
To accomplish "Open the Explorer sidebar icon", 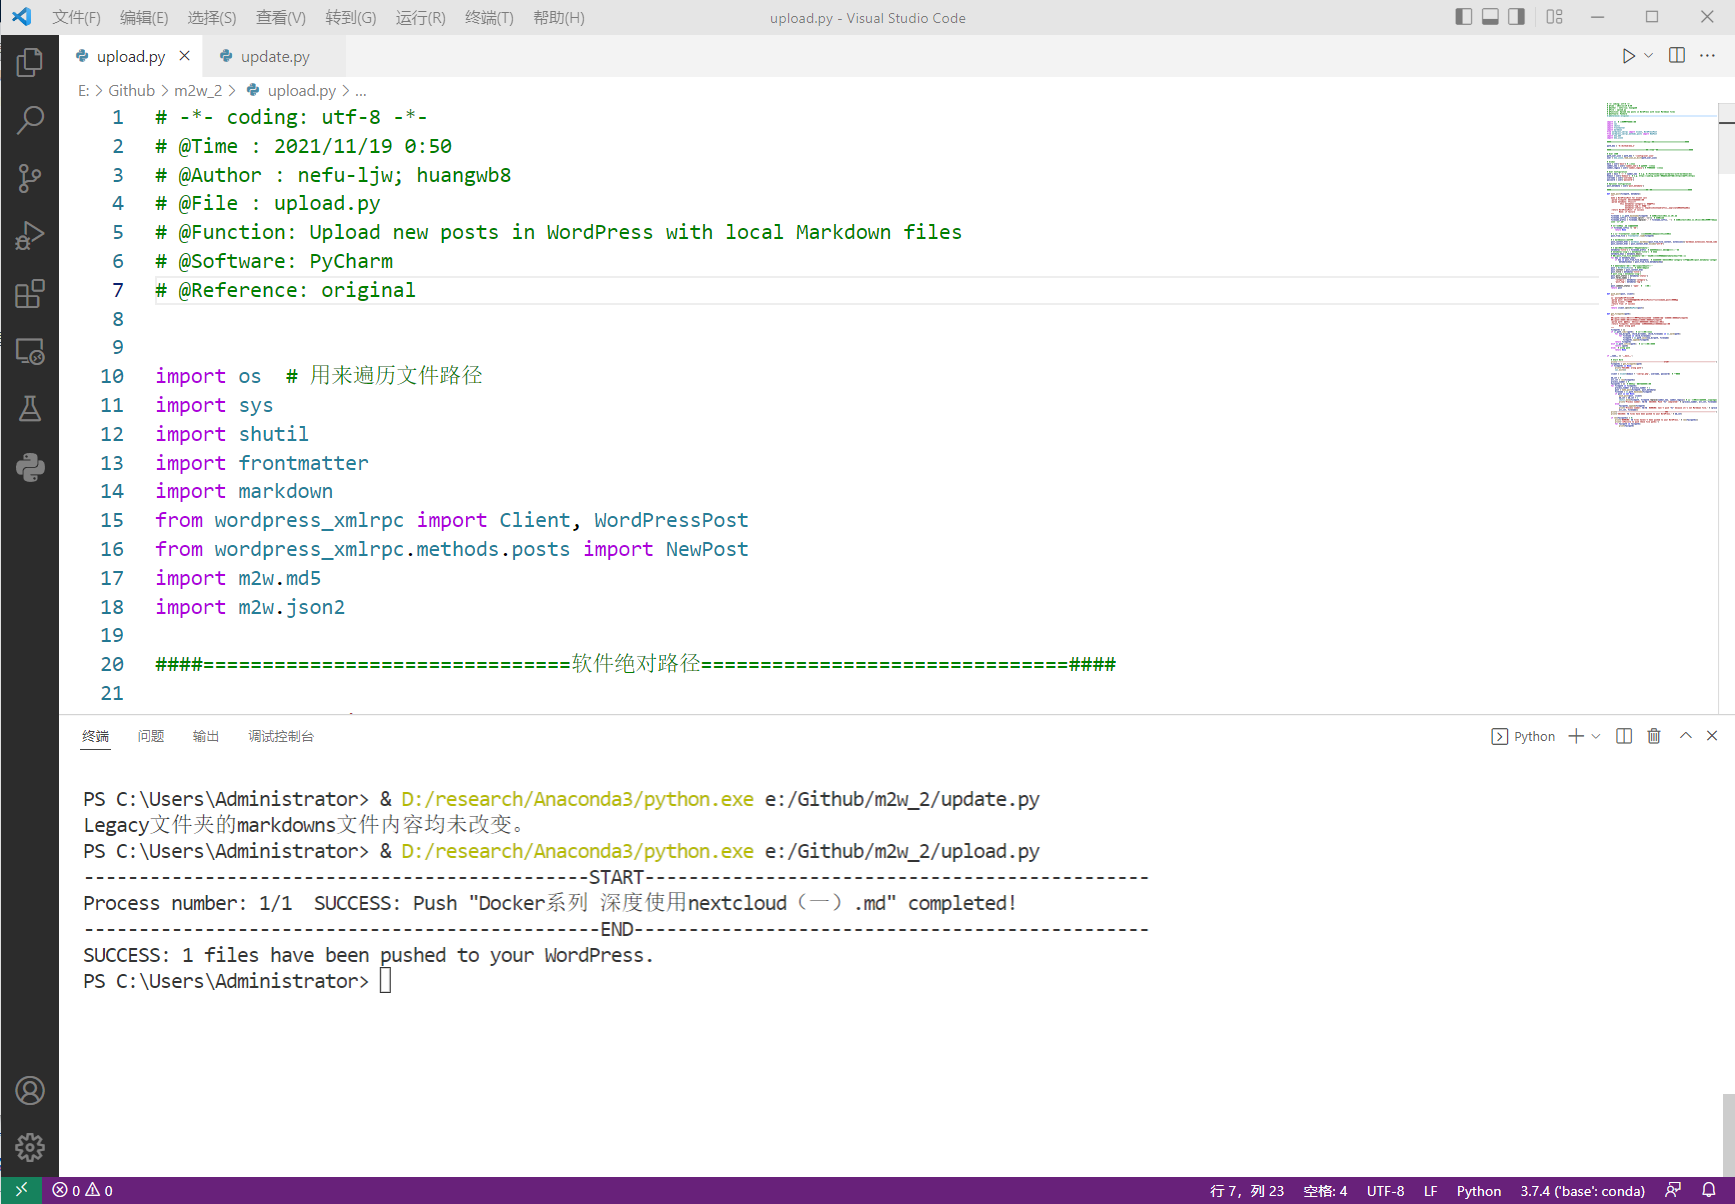I will (x=29, y=62).
